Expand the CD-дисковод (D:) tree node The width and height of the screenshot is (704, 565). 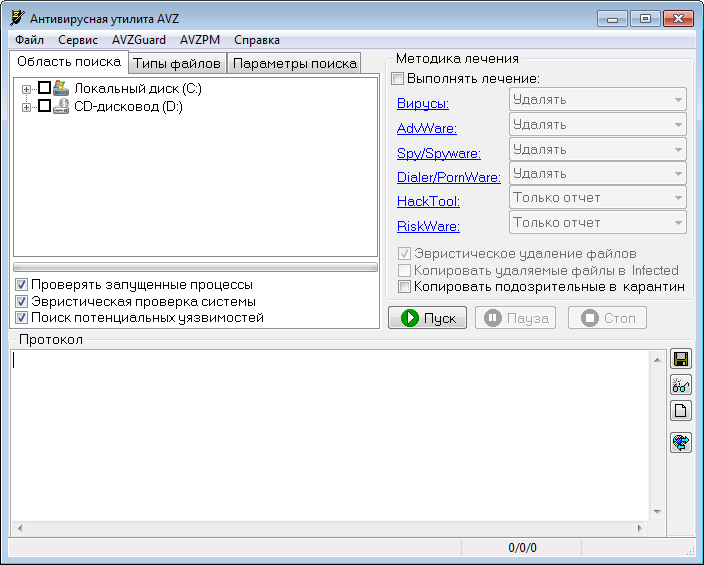[x=27, y=107]
